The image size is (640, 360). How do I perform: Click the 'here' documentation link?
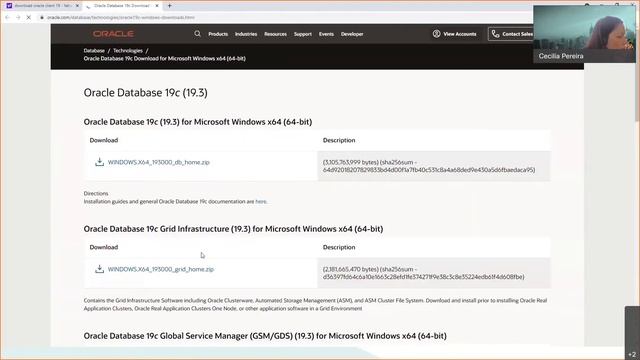coord(260,201)
